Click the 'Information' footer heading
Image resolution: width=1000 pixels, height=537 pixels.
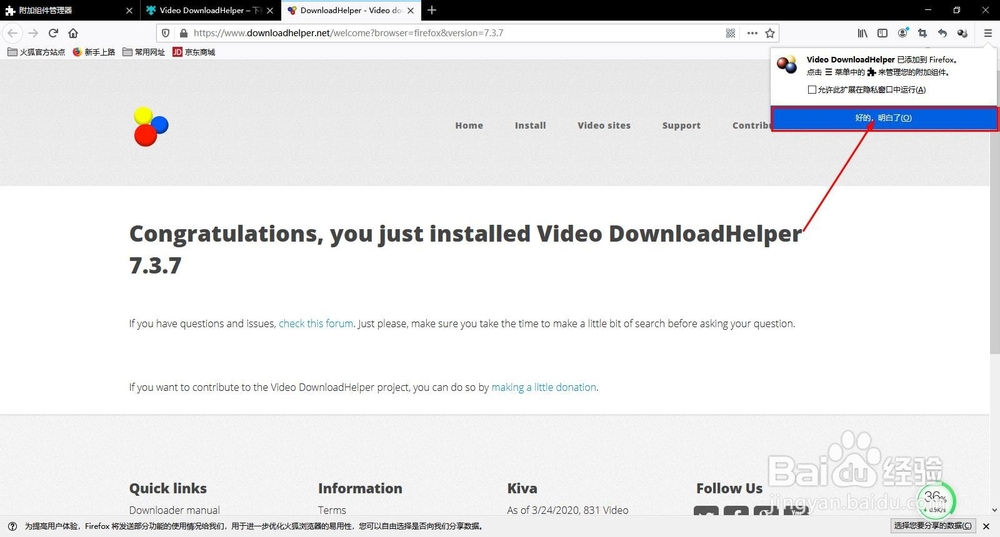(x=360, y=489)
